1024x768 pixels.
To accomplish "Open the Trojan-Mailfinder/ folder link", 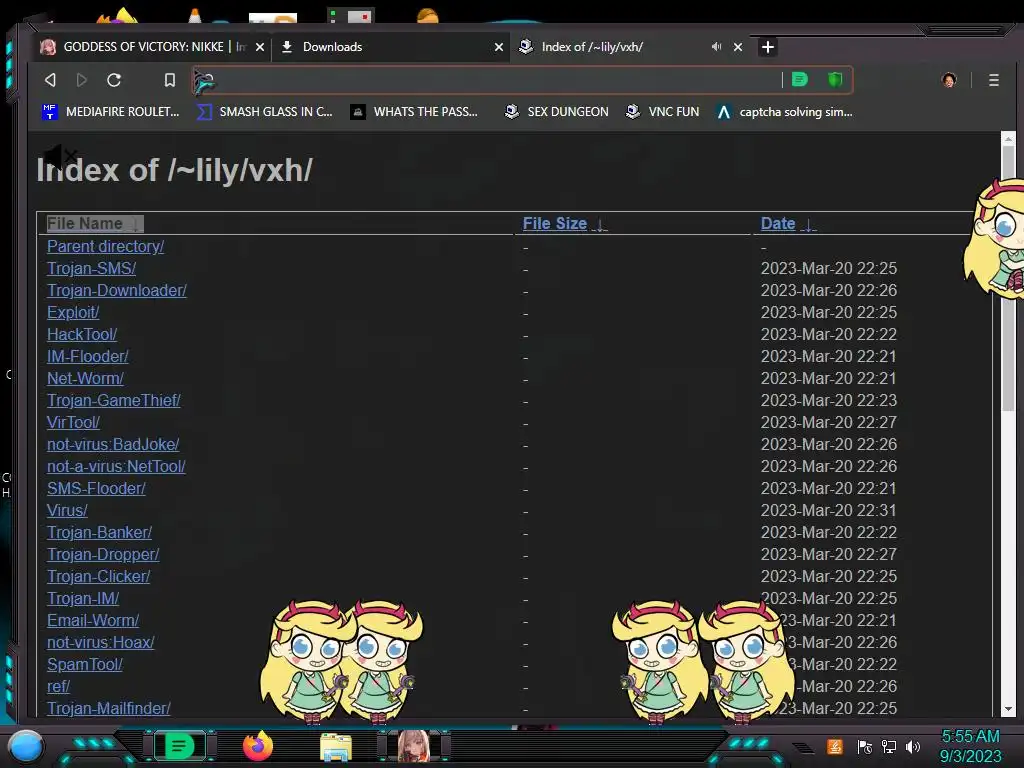I will click(x=108, y=708).
